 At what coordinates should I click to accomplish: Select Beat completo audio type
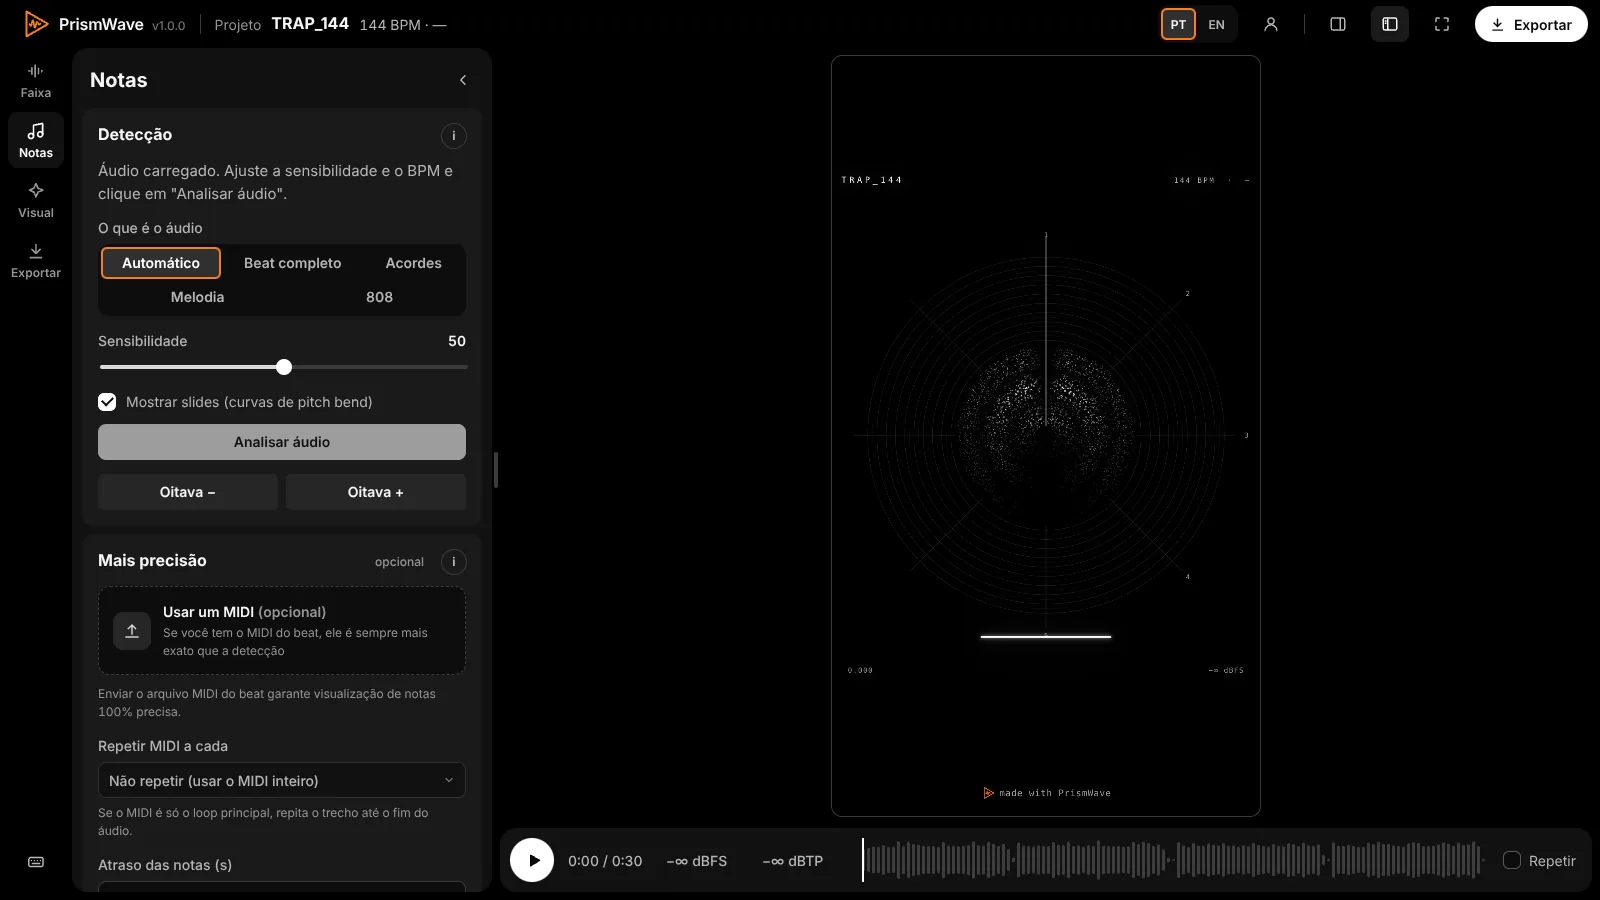pyautogui.click(x=293, y=263)
